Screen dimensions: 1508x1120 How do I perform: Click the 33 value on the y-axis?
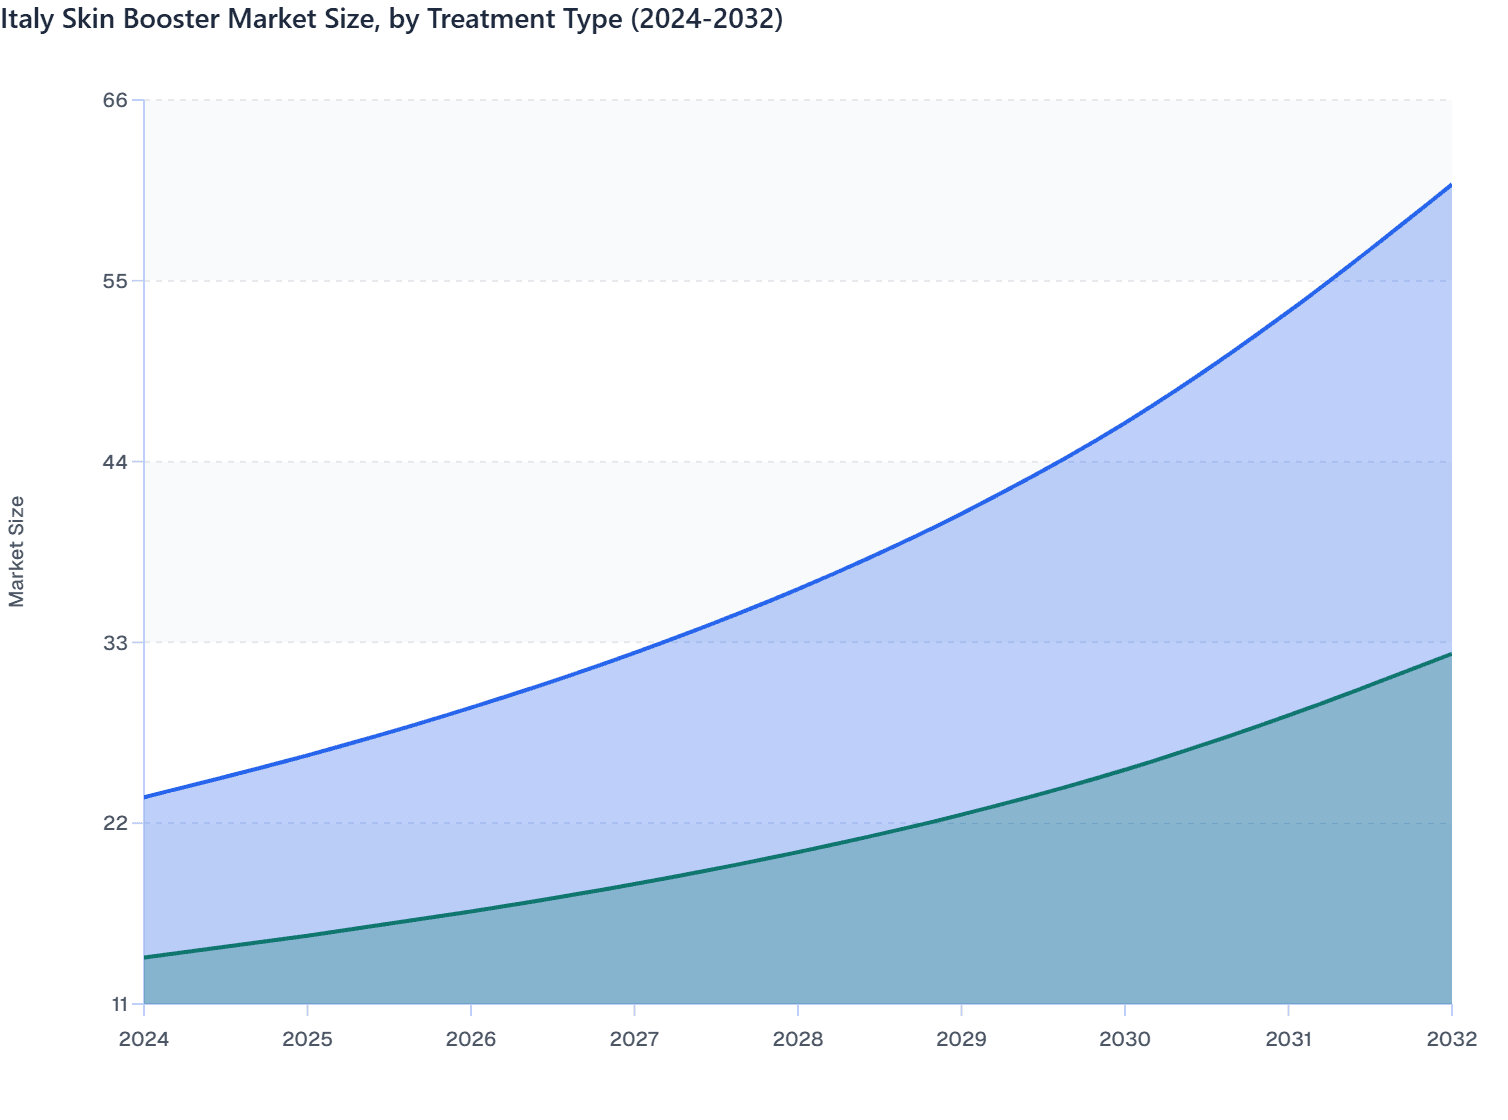tap(117, 641)
